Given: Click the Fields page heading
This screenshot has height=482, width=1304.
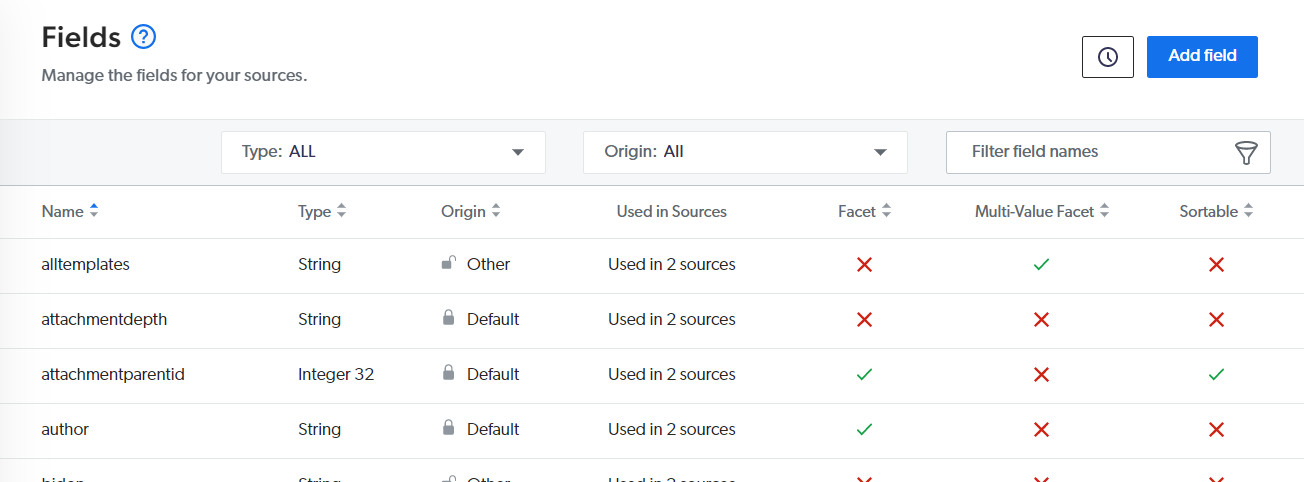Looking at the screenshot, I should (x=81, y=37).
